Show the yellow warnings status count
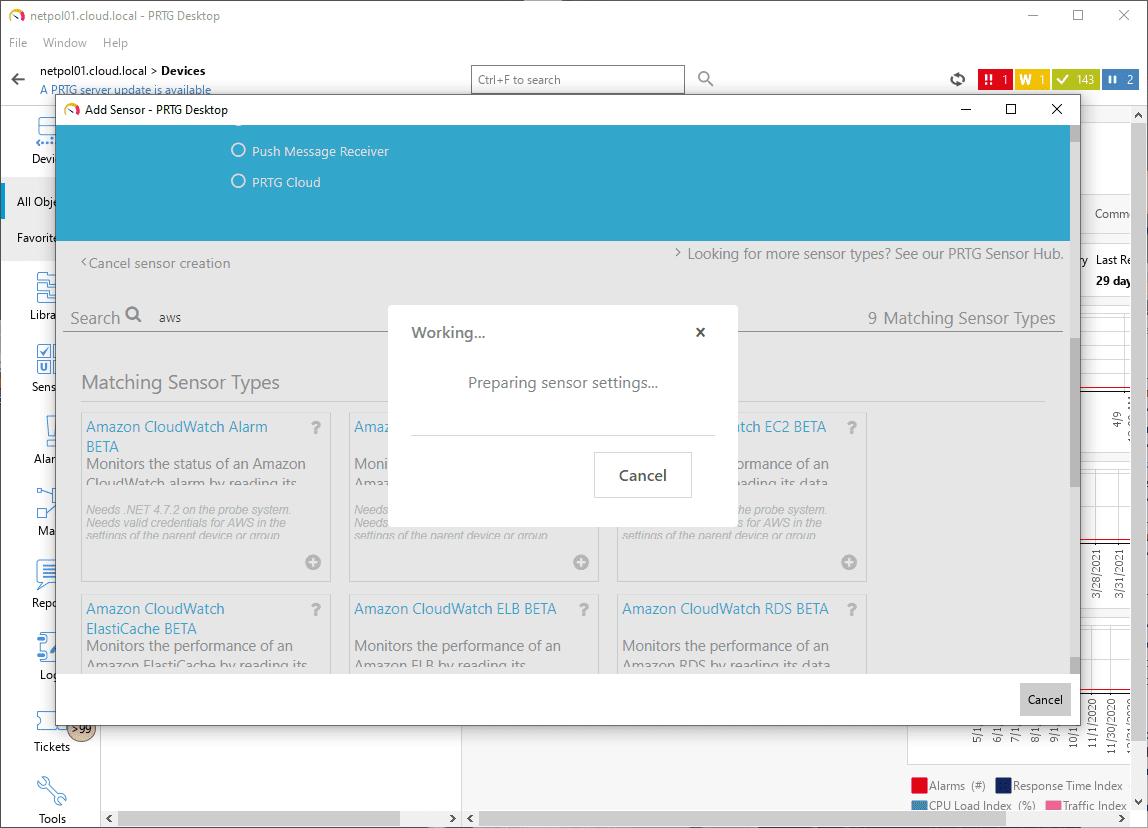This screenshot has height=828, width=1148. [1032, 79]
